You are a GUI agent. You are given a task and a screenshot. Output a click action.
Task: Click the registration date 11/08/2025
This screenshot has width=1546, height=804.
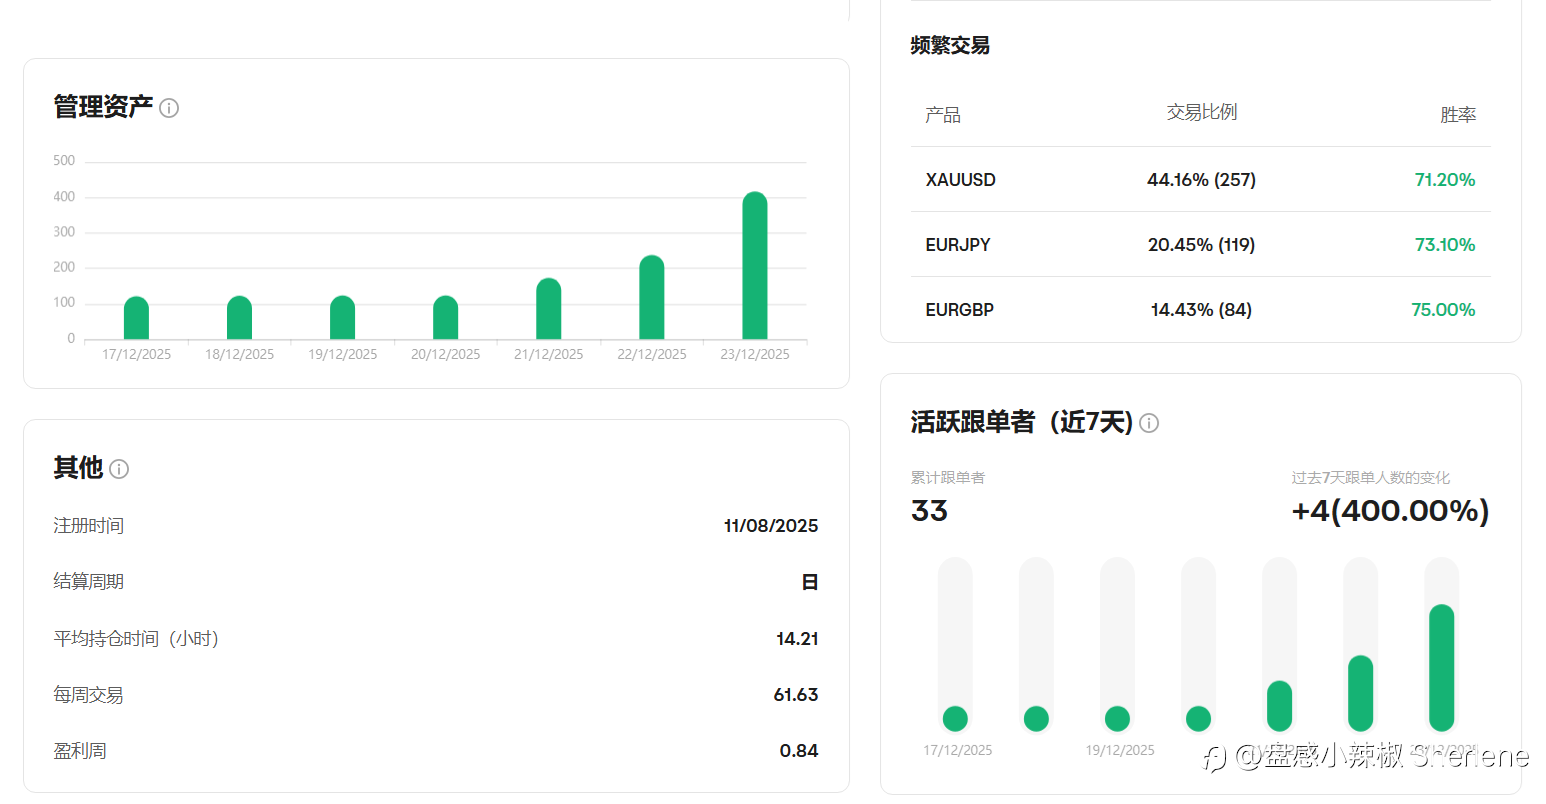point(771,526)
